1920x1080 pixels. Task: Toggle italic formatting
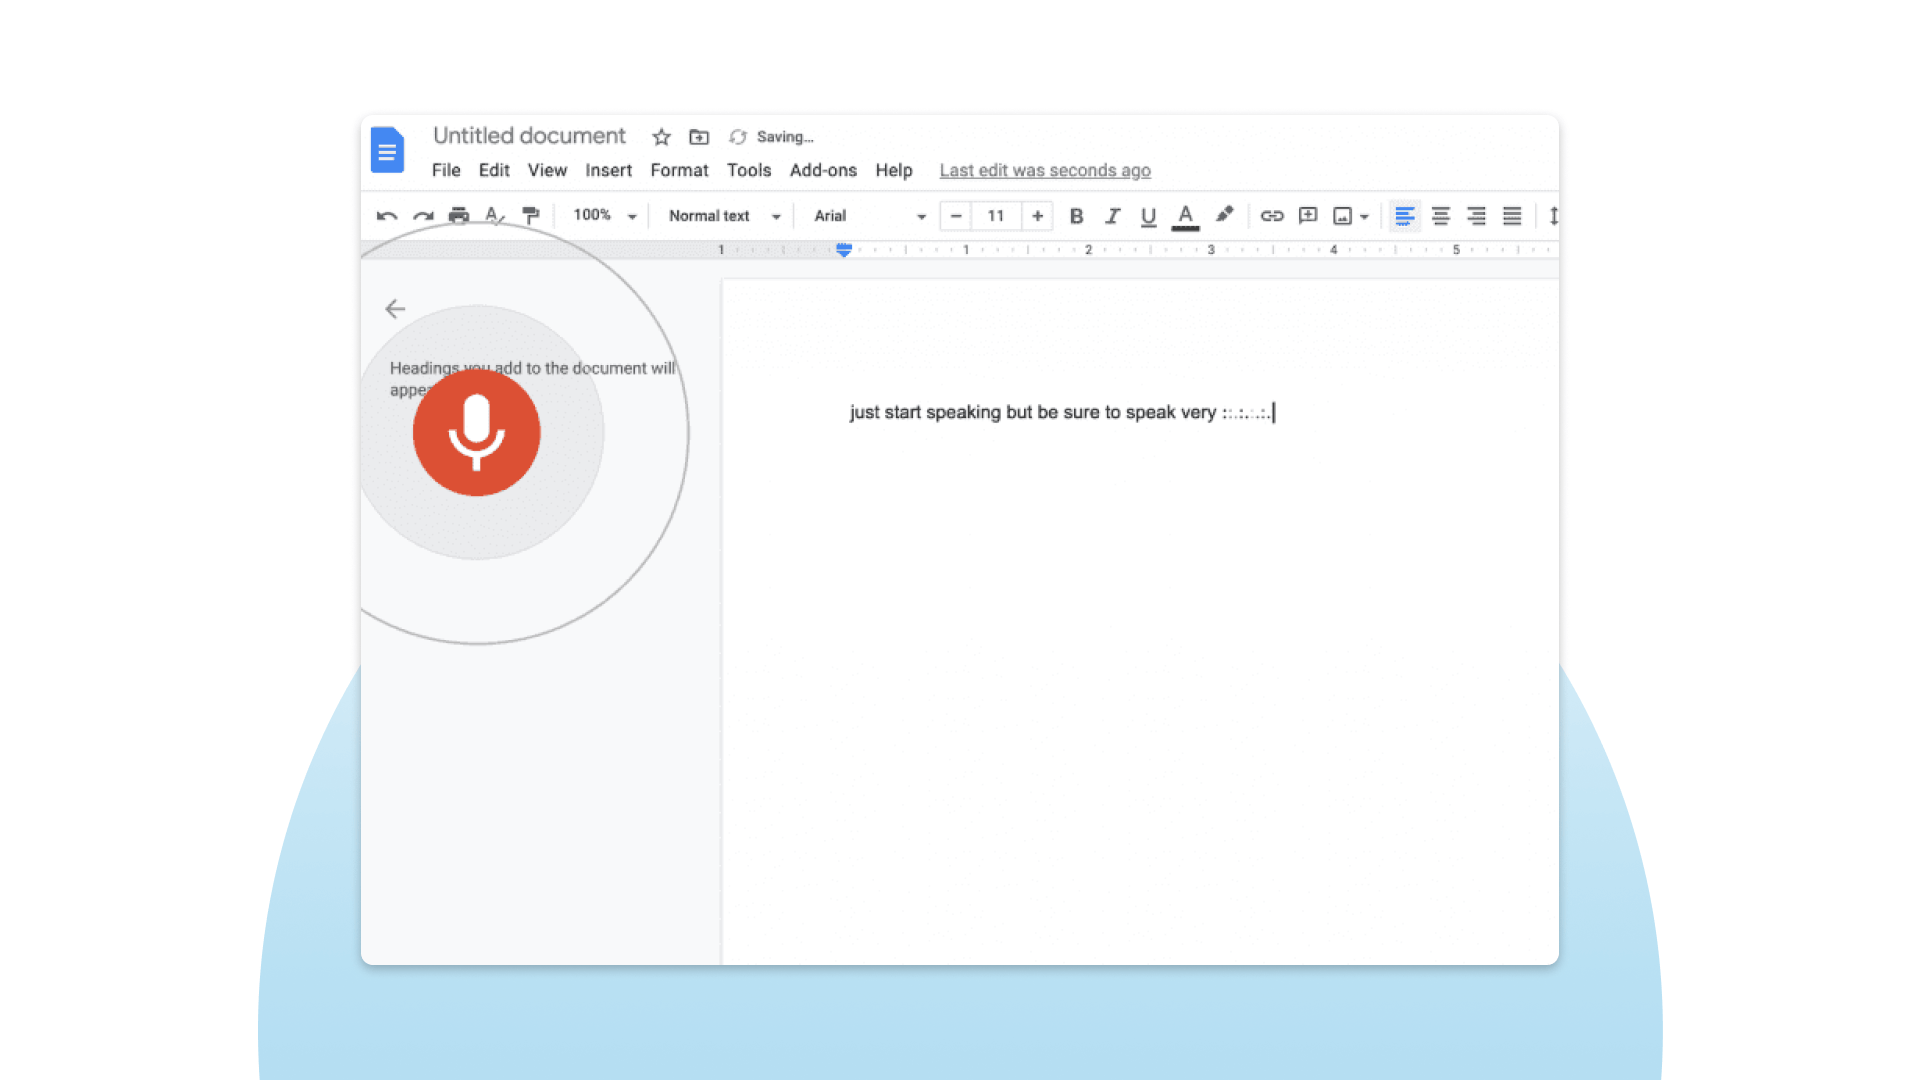[1112, 216]
